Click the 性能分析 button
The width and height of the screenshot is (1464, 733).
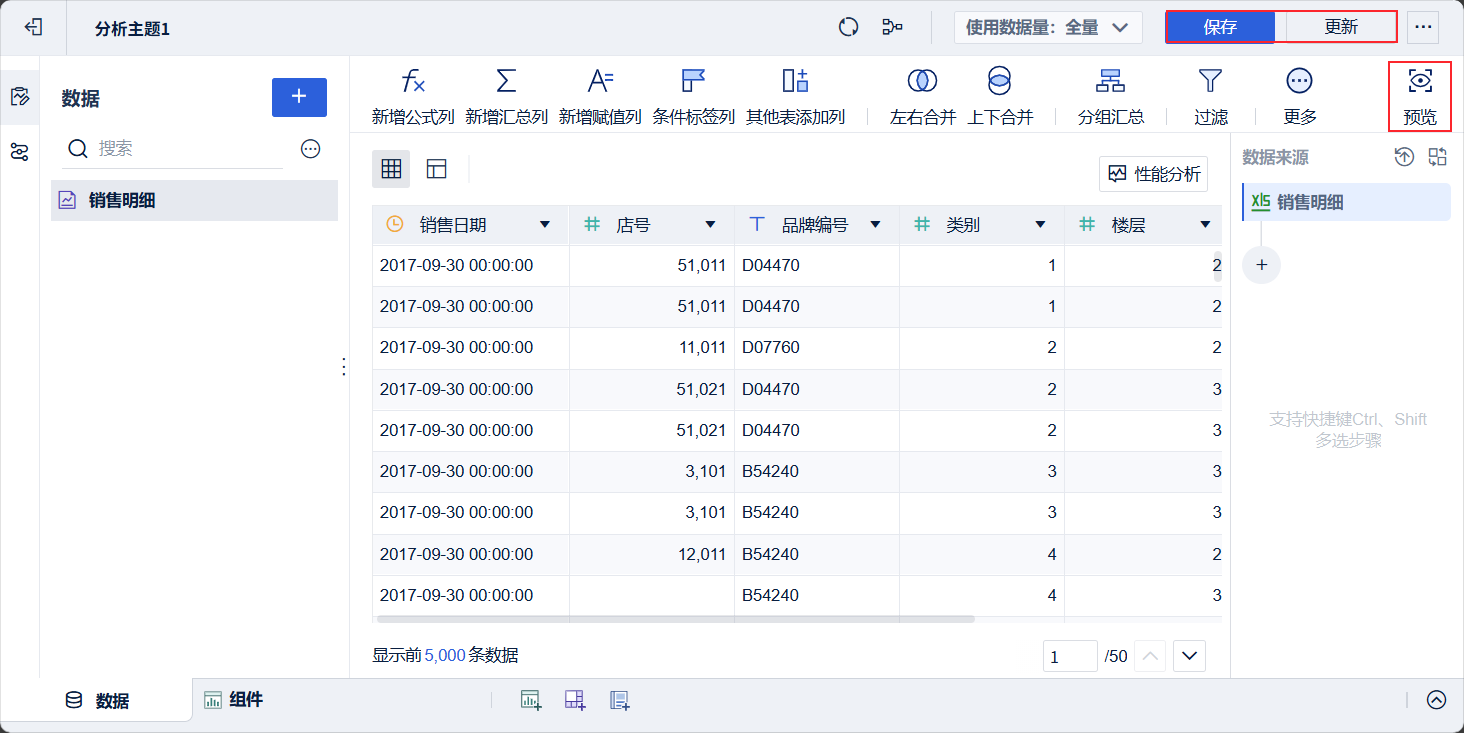[x=1153, y=174]
